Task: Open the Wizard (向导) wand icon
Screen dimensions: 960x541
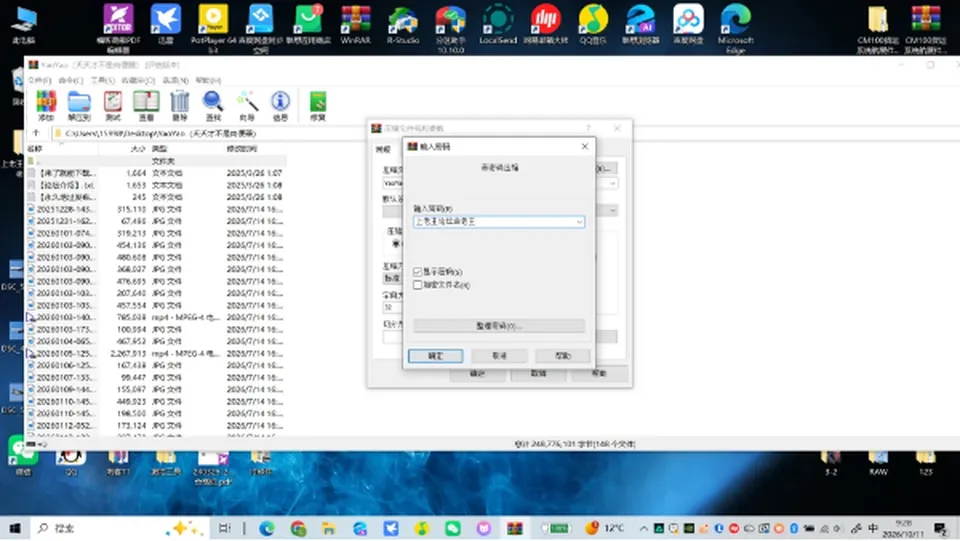Action: click(x=247, y=106)
